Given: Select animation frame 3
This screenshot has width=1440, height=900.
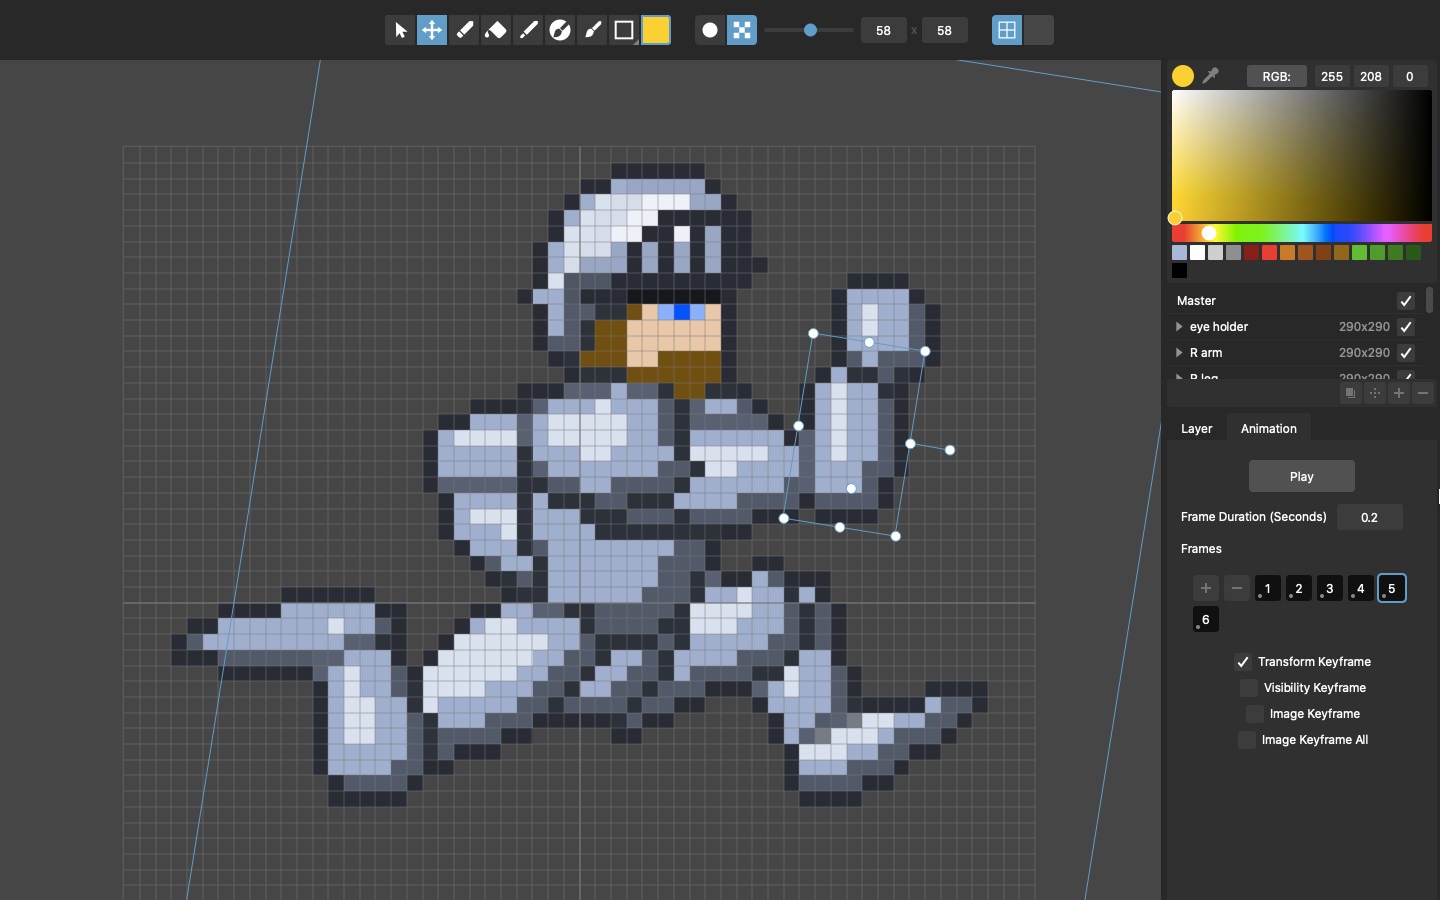Looking at the screenshot, I should 1329,588.
